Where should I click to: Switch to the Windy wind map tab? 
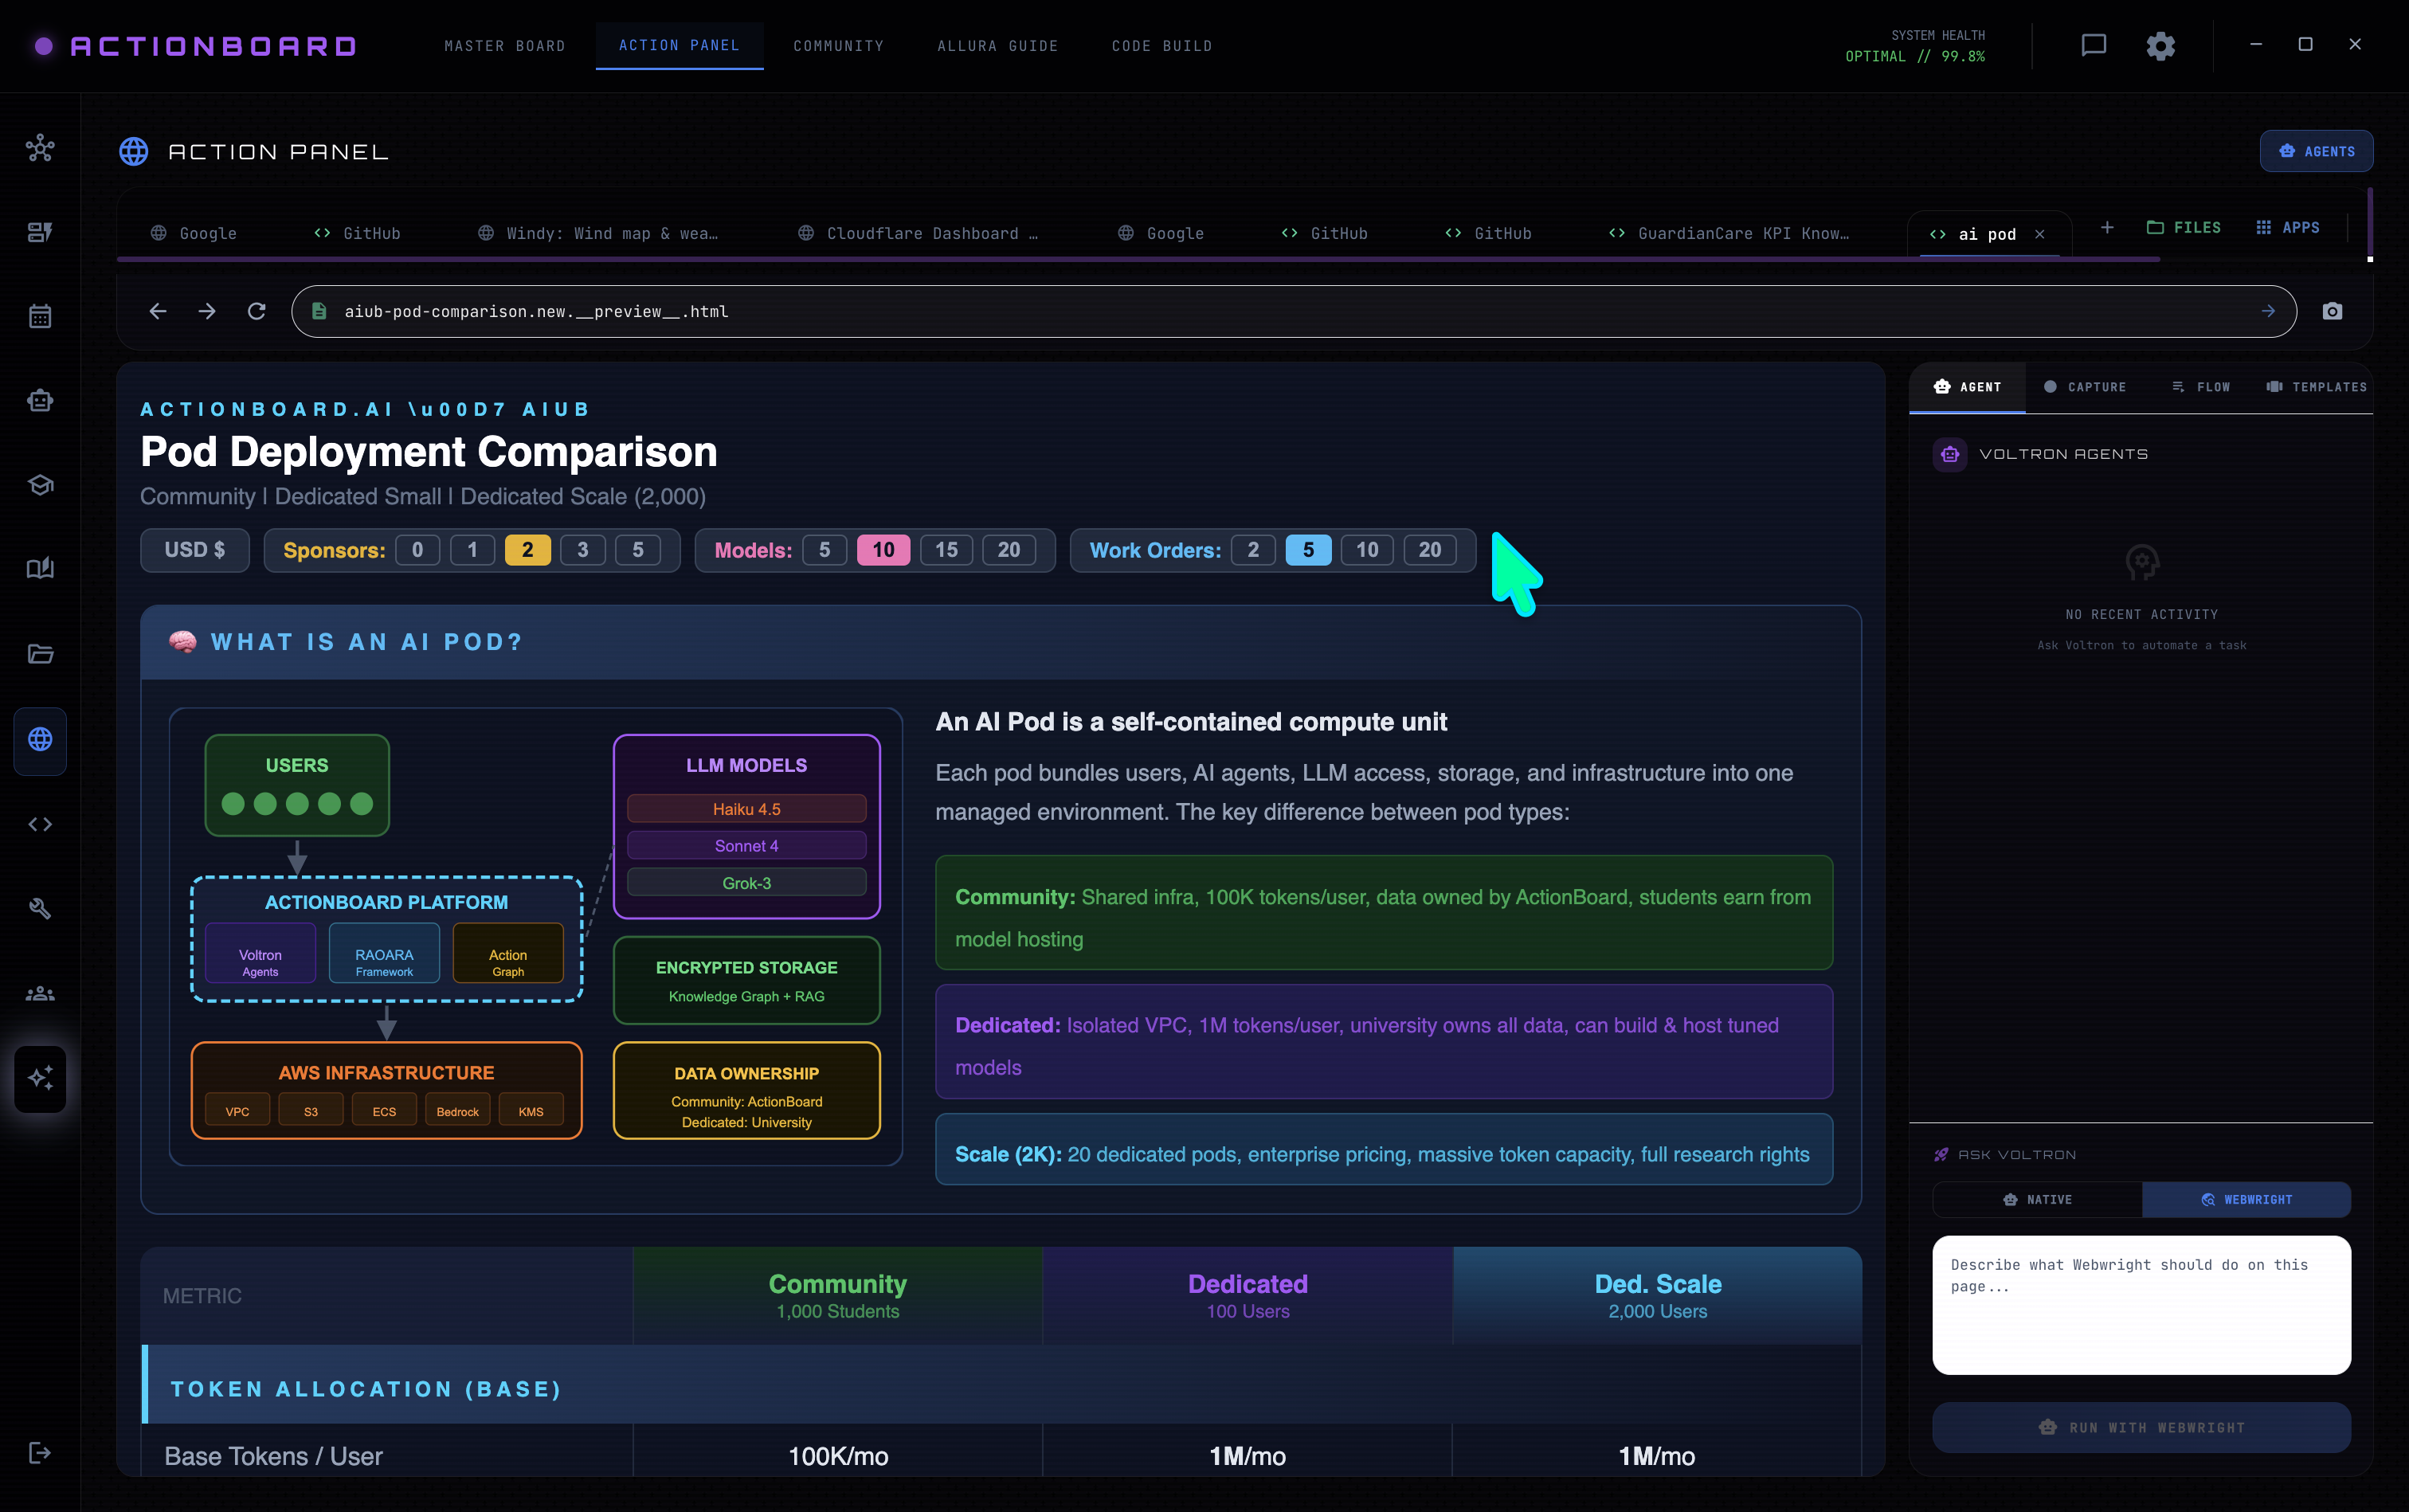point(598,234)
